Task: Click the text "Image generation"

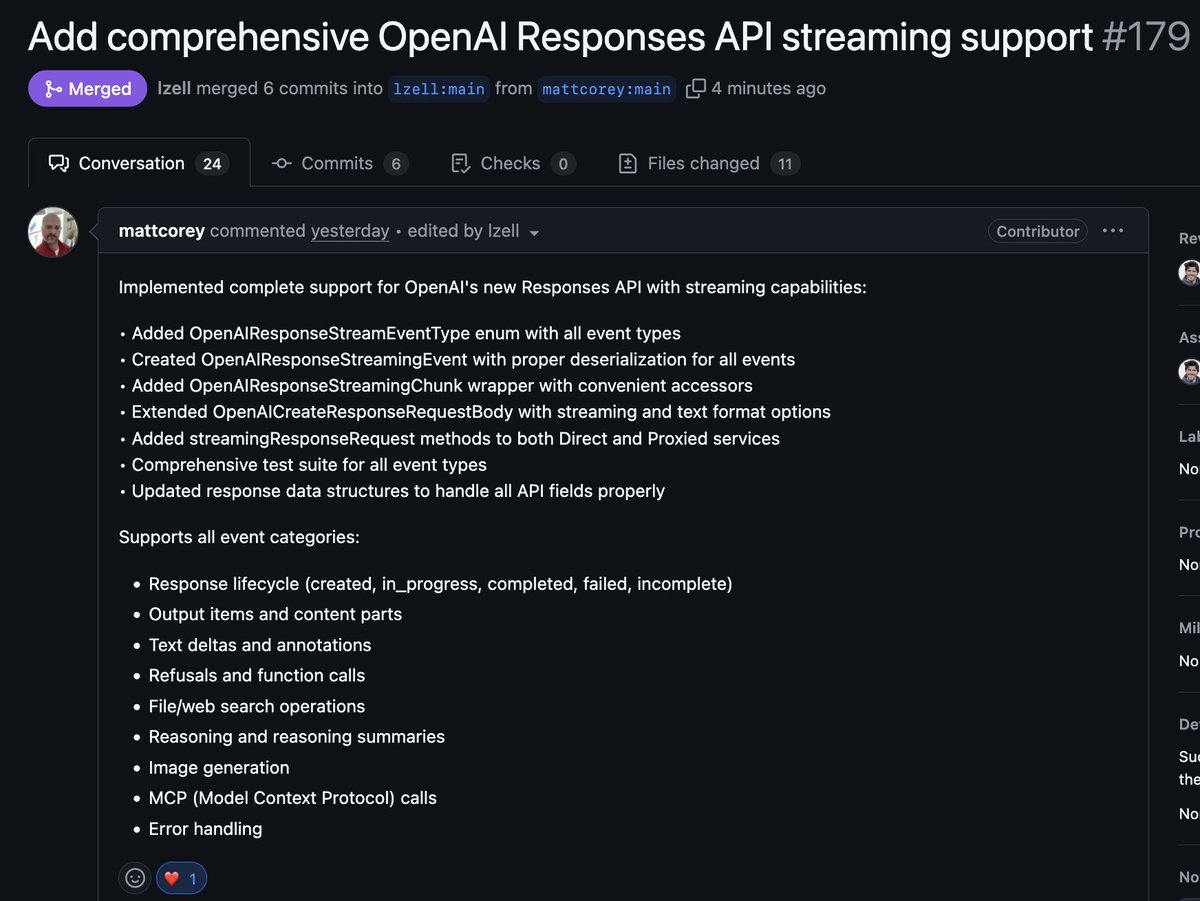Action: [x=219, y=767]
